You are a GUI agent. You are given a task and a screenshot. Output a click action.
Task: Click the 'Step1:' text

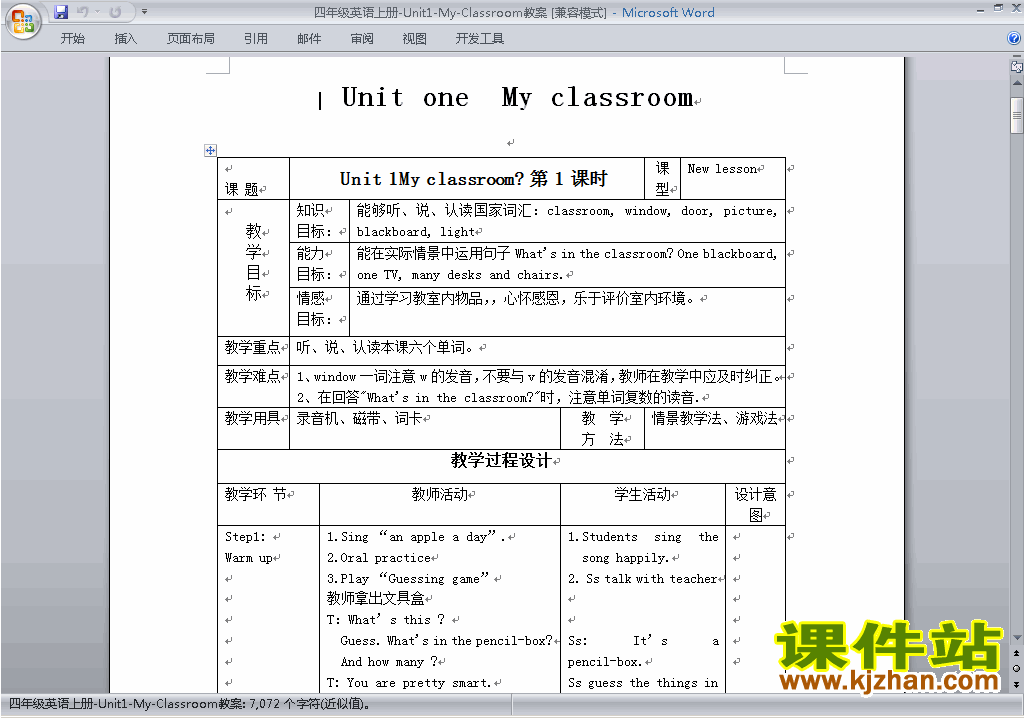[x=245, y=537]
